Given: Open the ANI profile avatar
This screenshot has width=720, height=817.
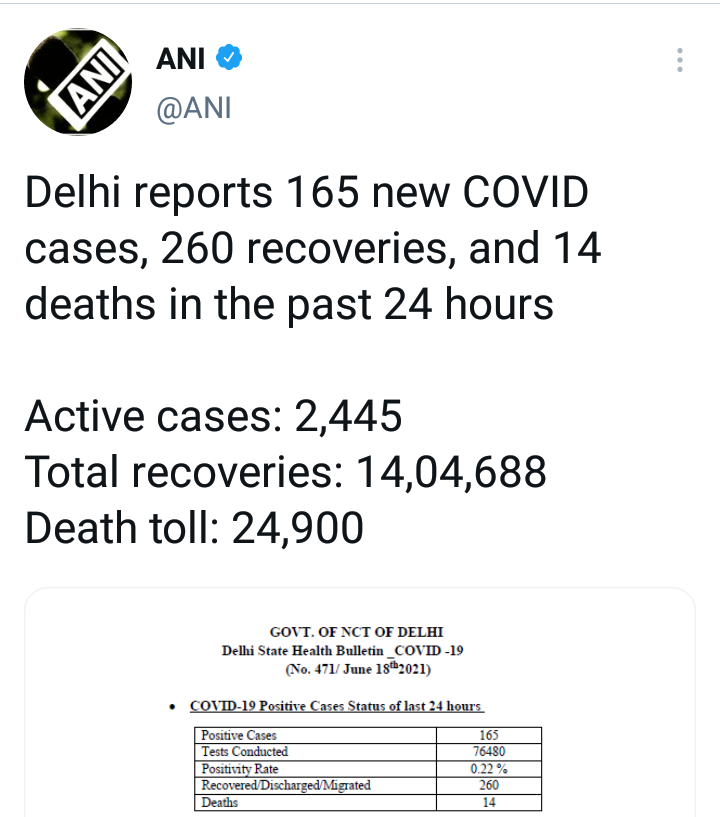Looking at the screenshot, I should (x=78, y=82).
